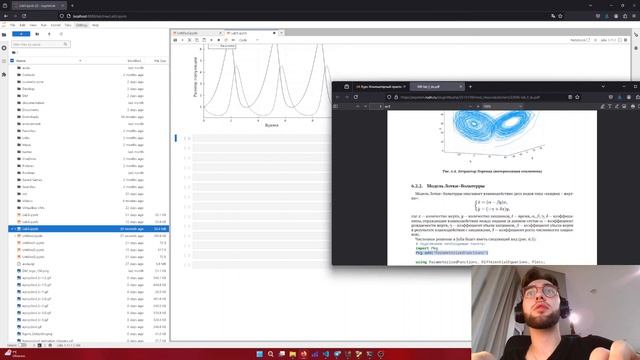Paste cell from clipboard
640x360 pixels.
[204, 40]
